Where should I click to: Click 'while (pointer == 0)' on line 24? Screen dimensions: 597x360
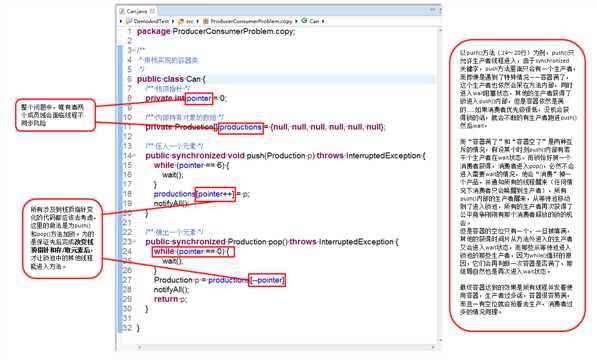(189, 252)
